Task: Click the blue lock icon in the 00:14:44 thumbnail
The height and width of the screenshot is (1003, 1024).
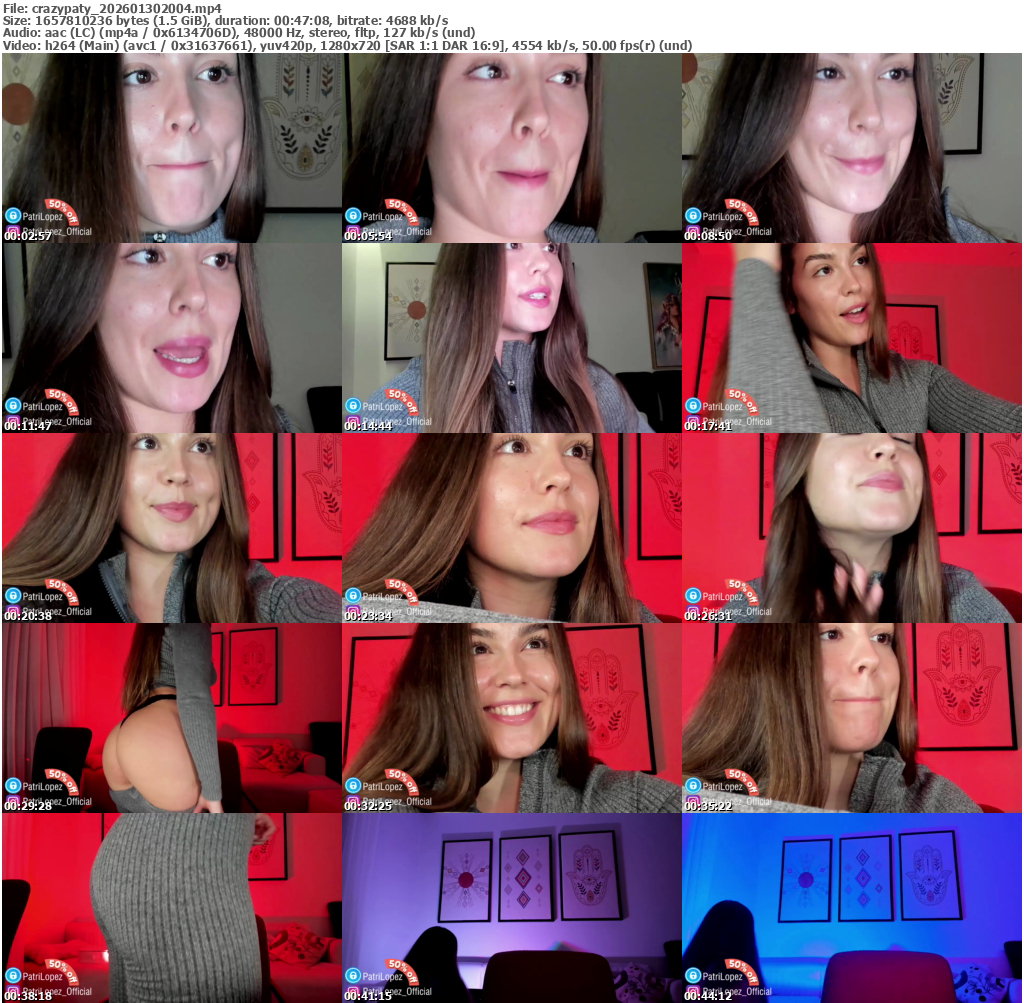Action: point(352,406)
